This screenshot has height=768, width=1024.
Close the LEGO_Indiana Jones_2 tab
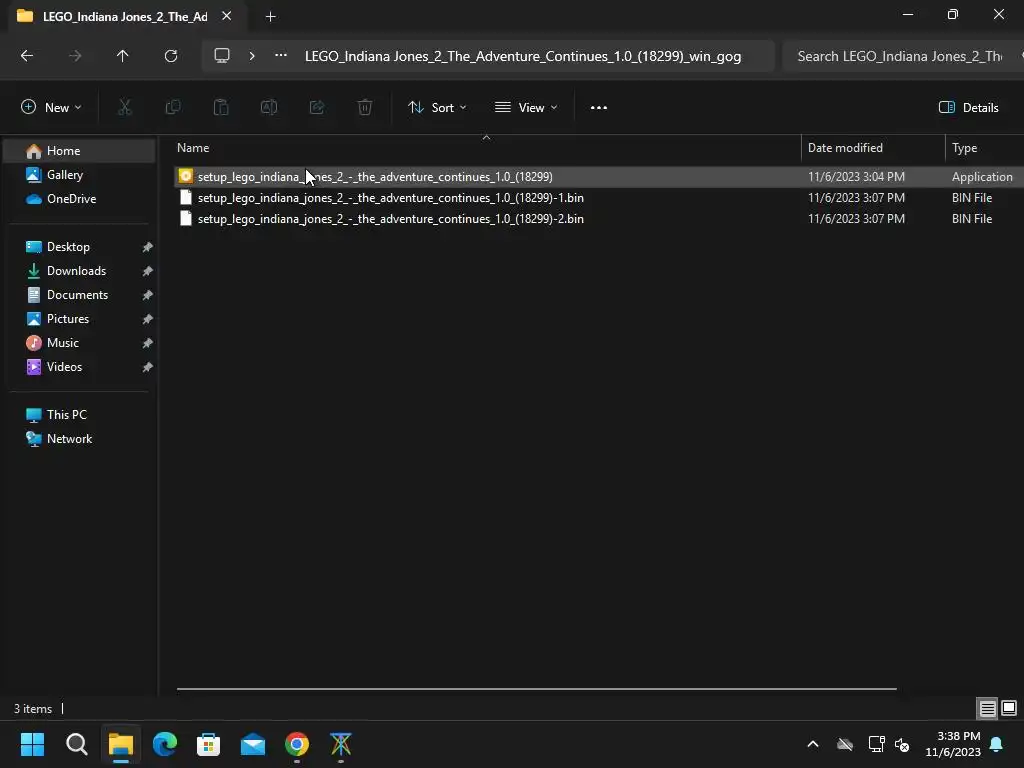click(227, 16)
